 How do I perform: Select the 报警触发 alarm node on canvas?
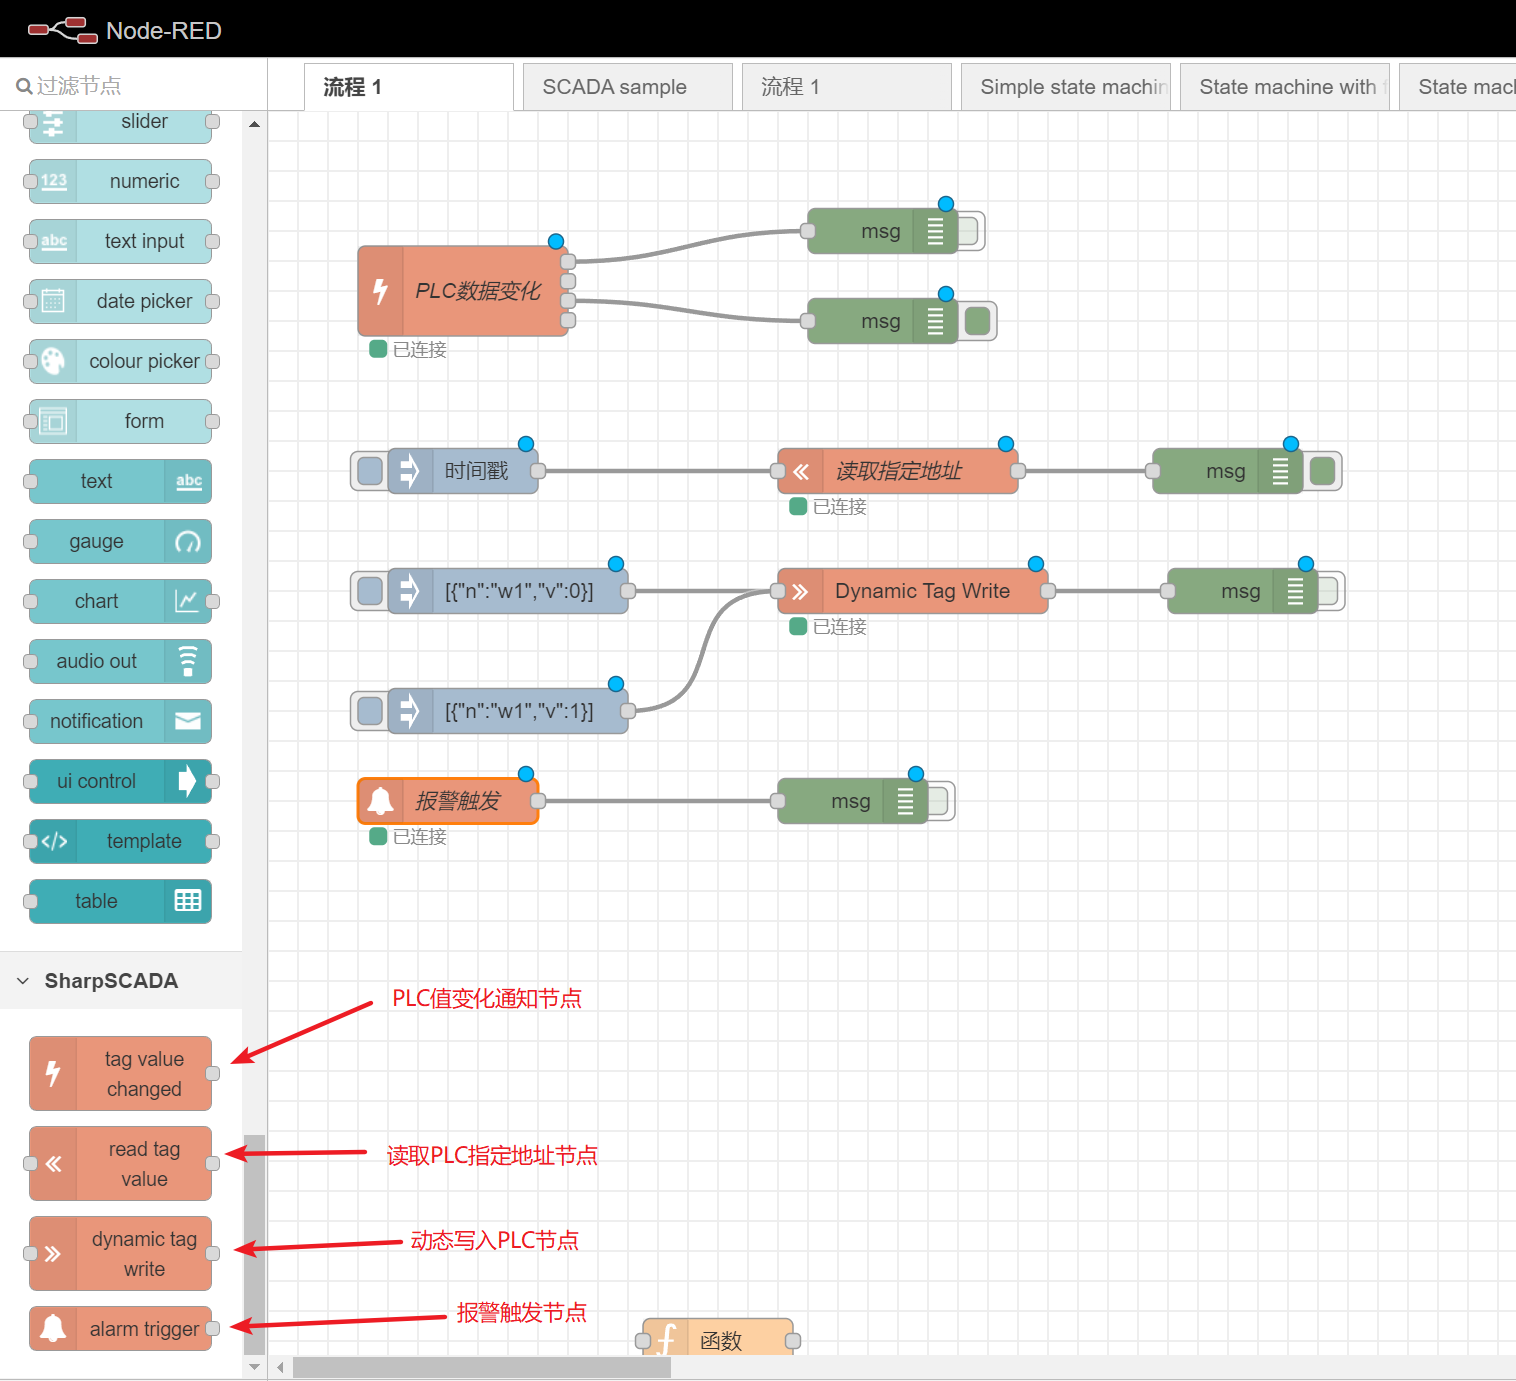point(448,801)
